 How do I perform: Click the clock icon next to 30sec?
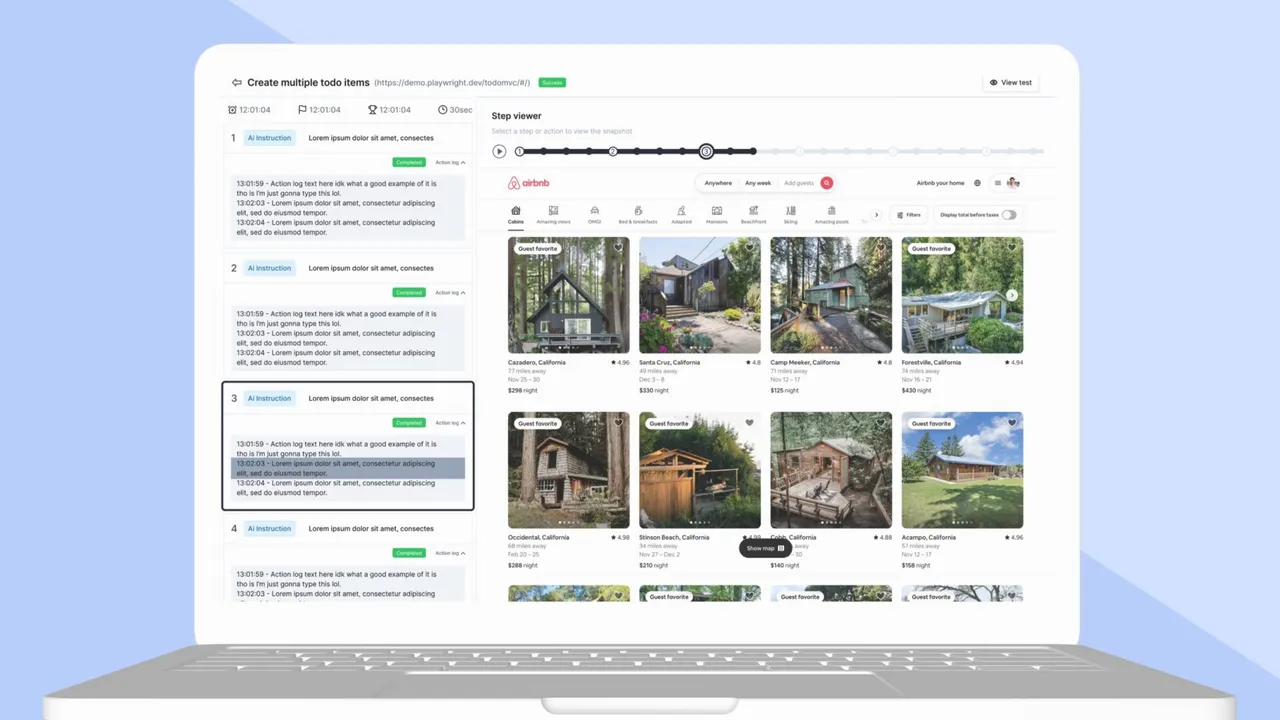tap(442, 110)
